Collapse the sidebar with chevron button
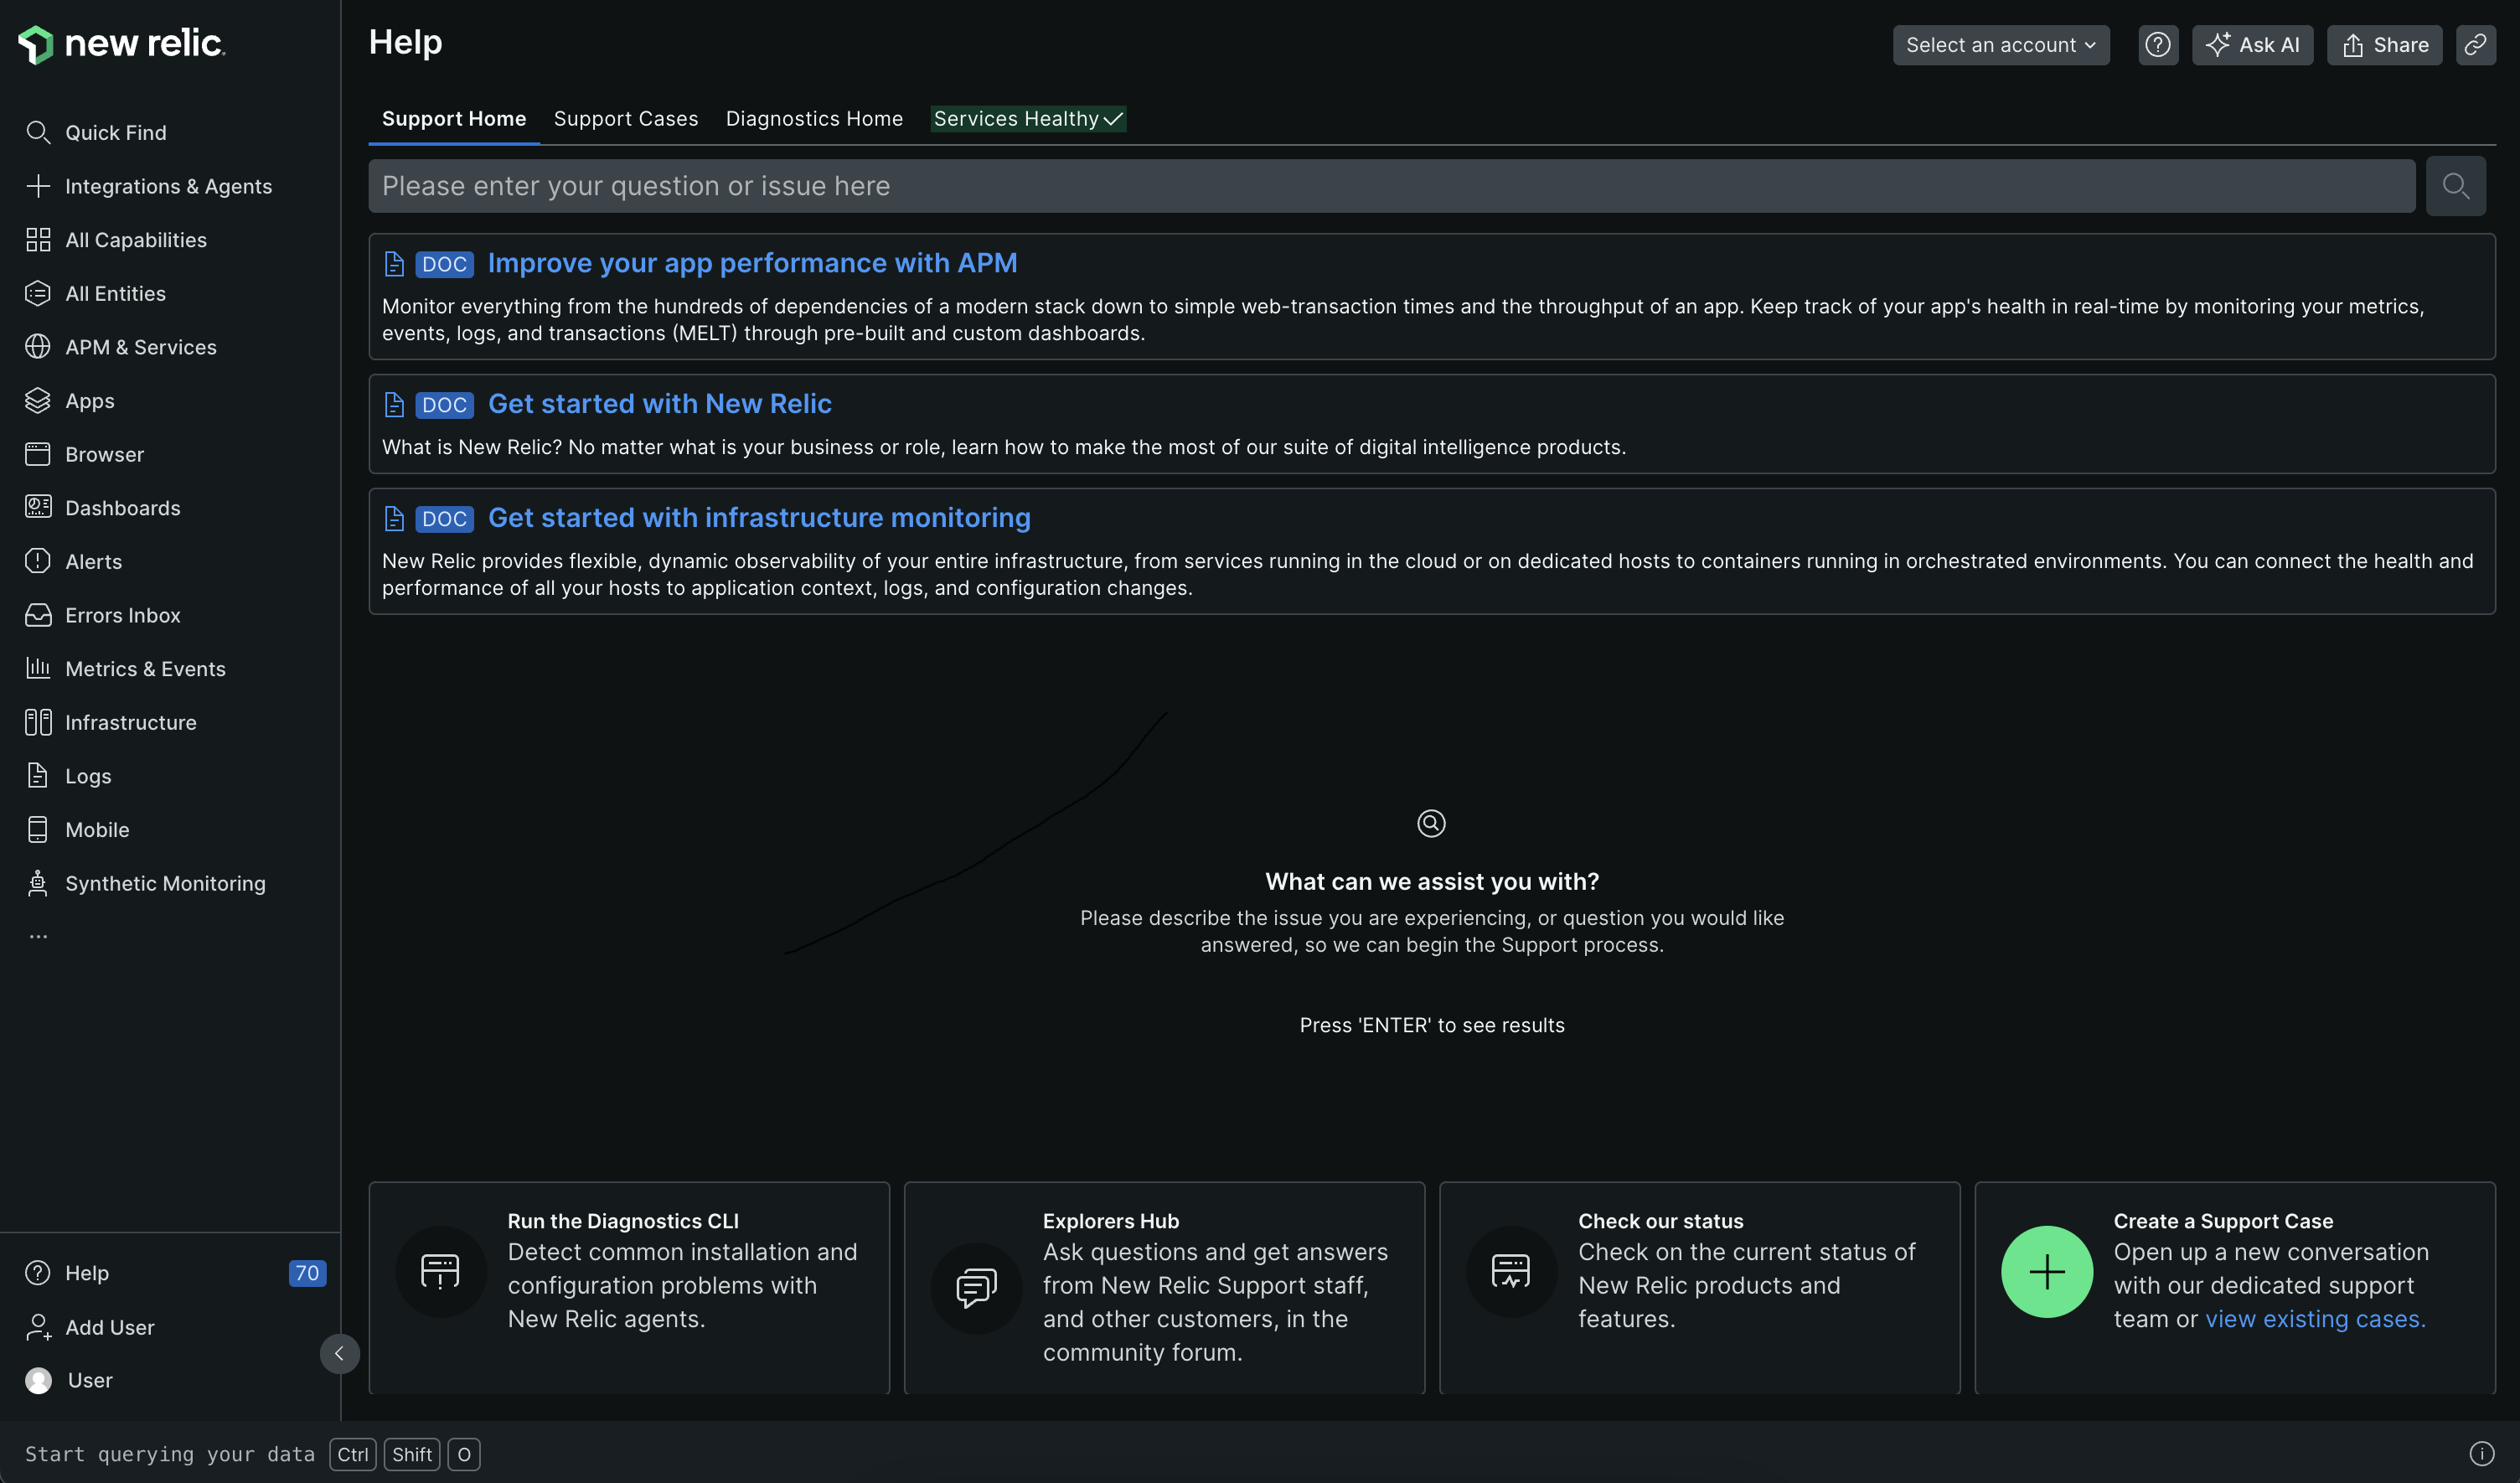This screenshot has height=1483, width=2520. [339, 1353]
